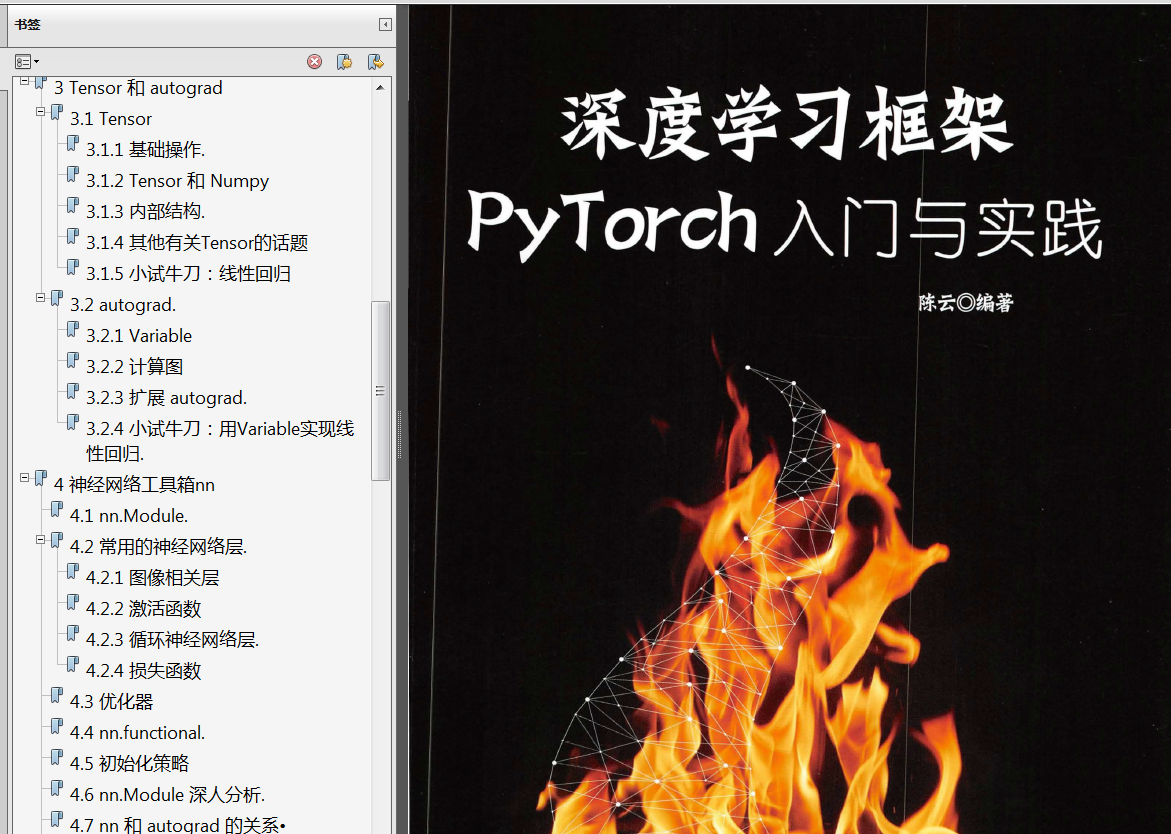Collapse the '4.2 常用的神经网络层.' node
1171x834 pixels.
pyautogui.click(x=41, y=540)
